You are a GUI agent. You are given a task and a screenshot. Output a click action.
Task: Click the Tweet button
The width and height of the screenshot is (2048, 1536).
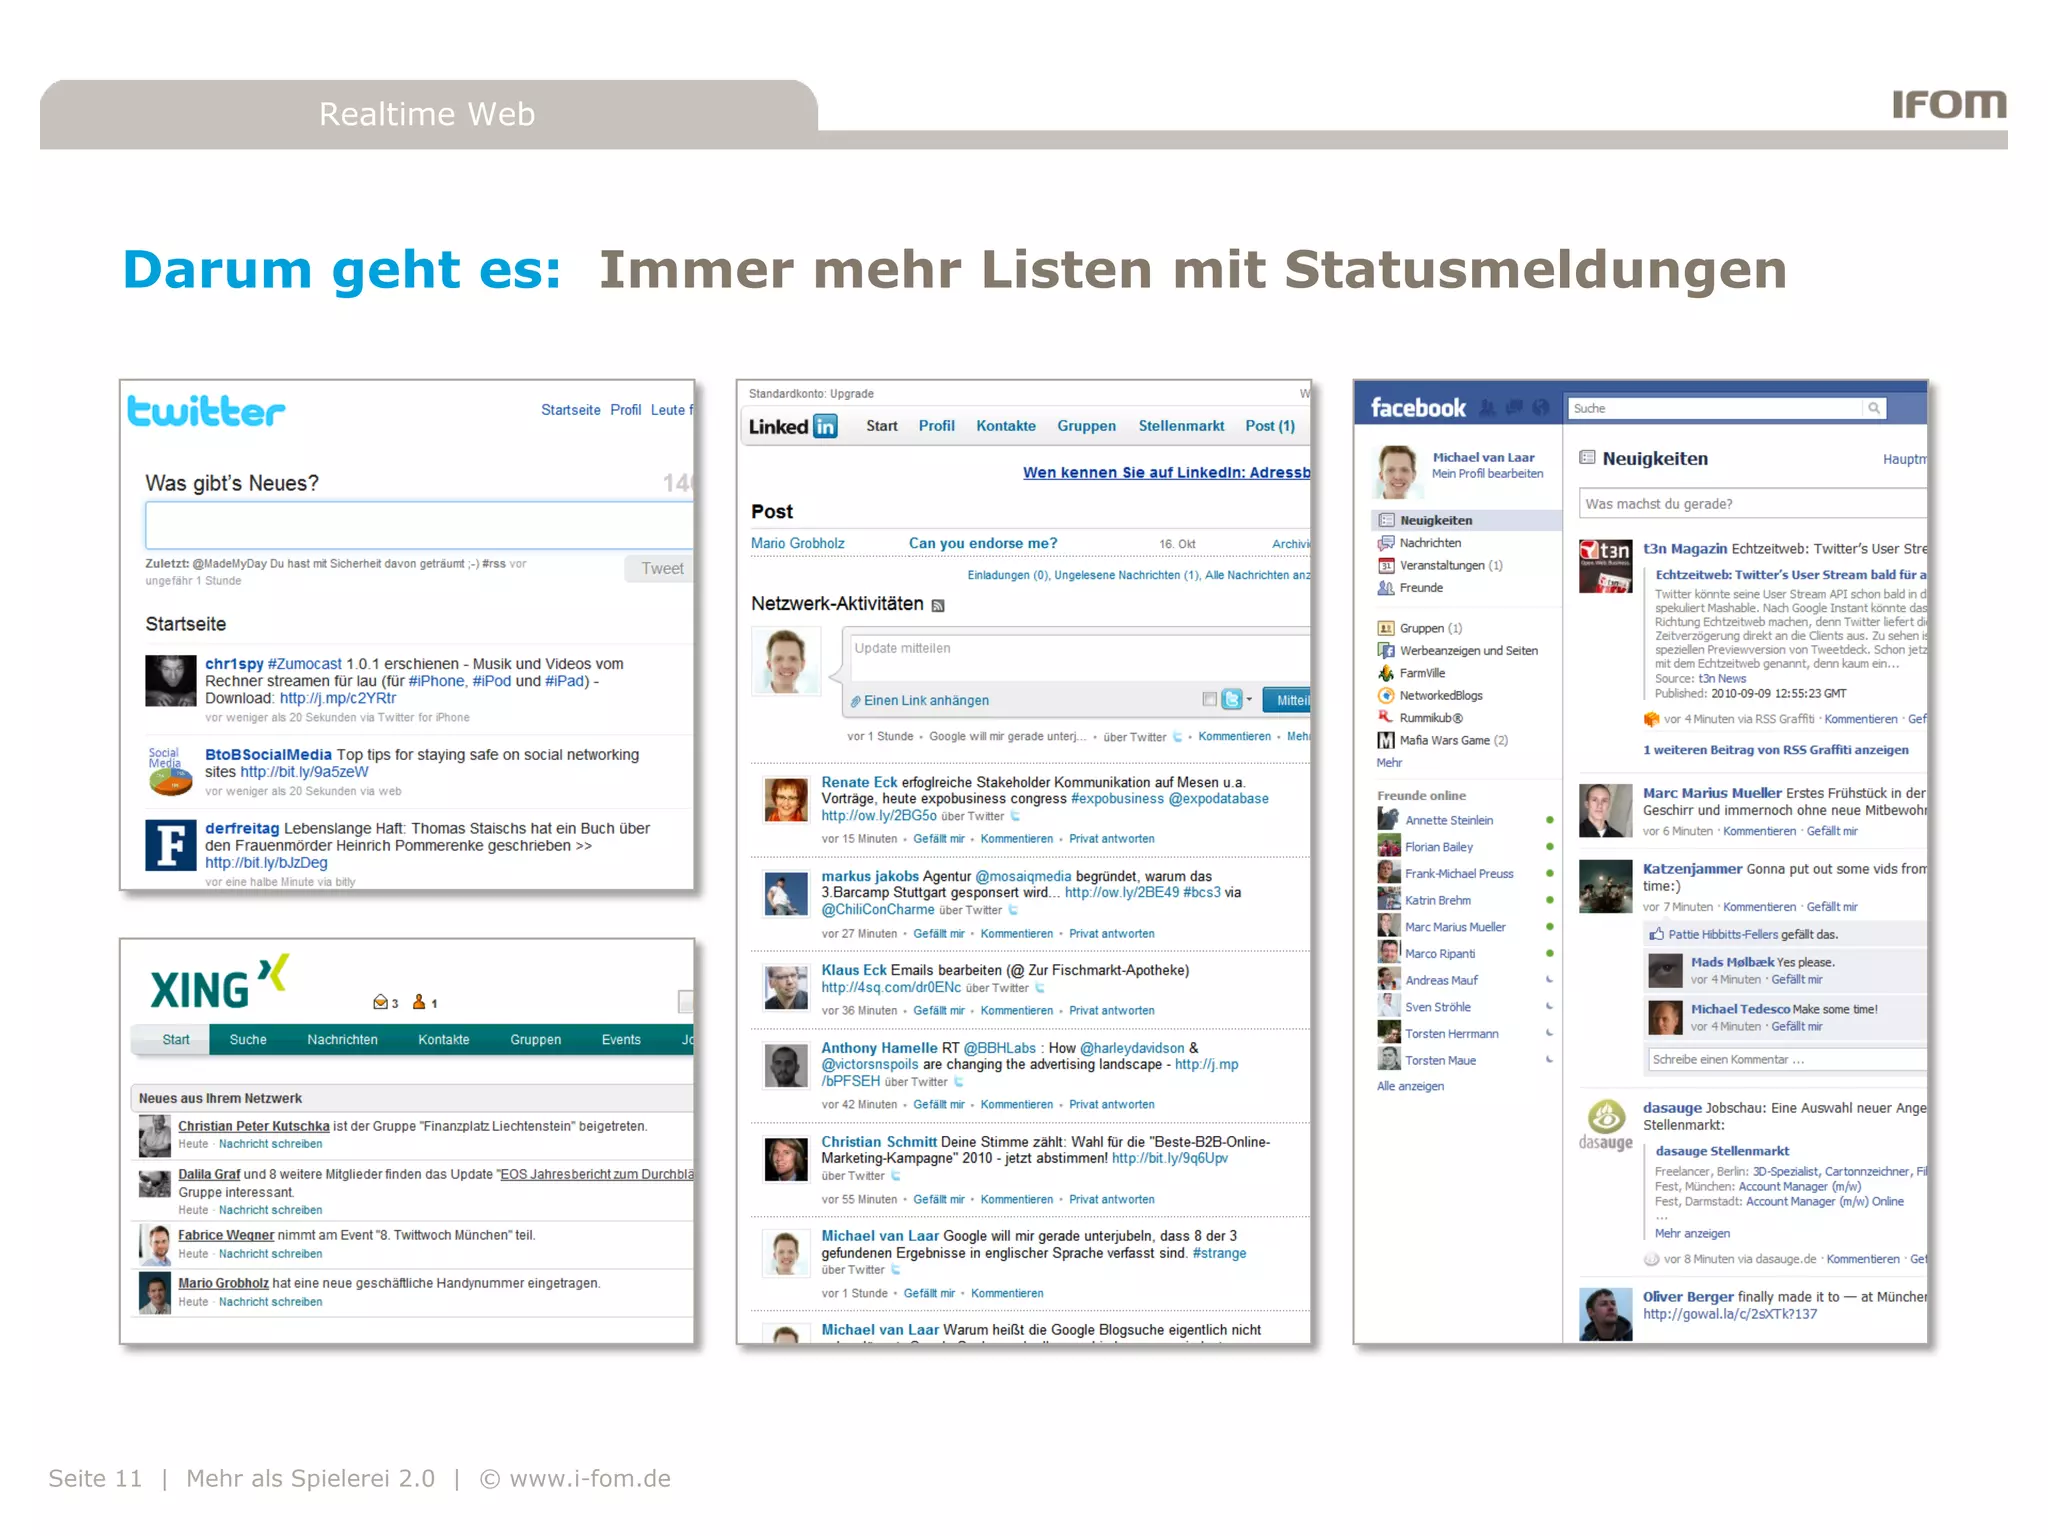click(x=660, y=569)
